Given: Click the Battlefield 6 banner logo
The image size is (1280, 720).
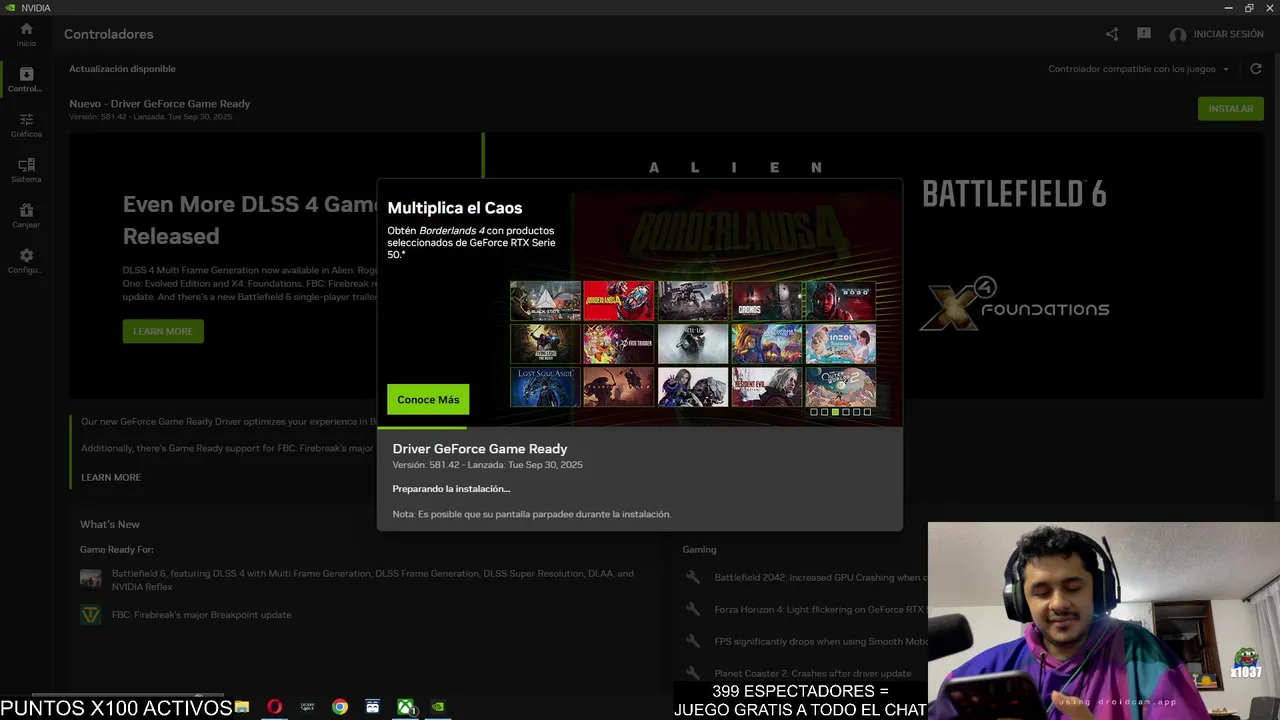Looking at the screenshot, I should [x=1014, y=194].
